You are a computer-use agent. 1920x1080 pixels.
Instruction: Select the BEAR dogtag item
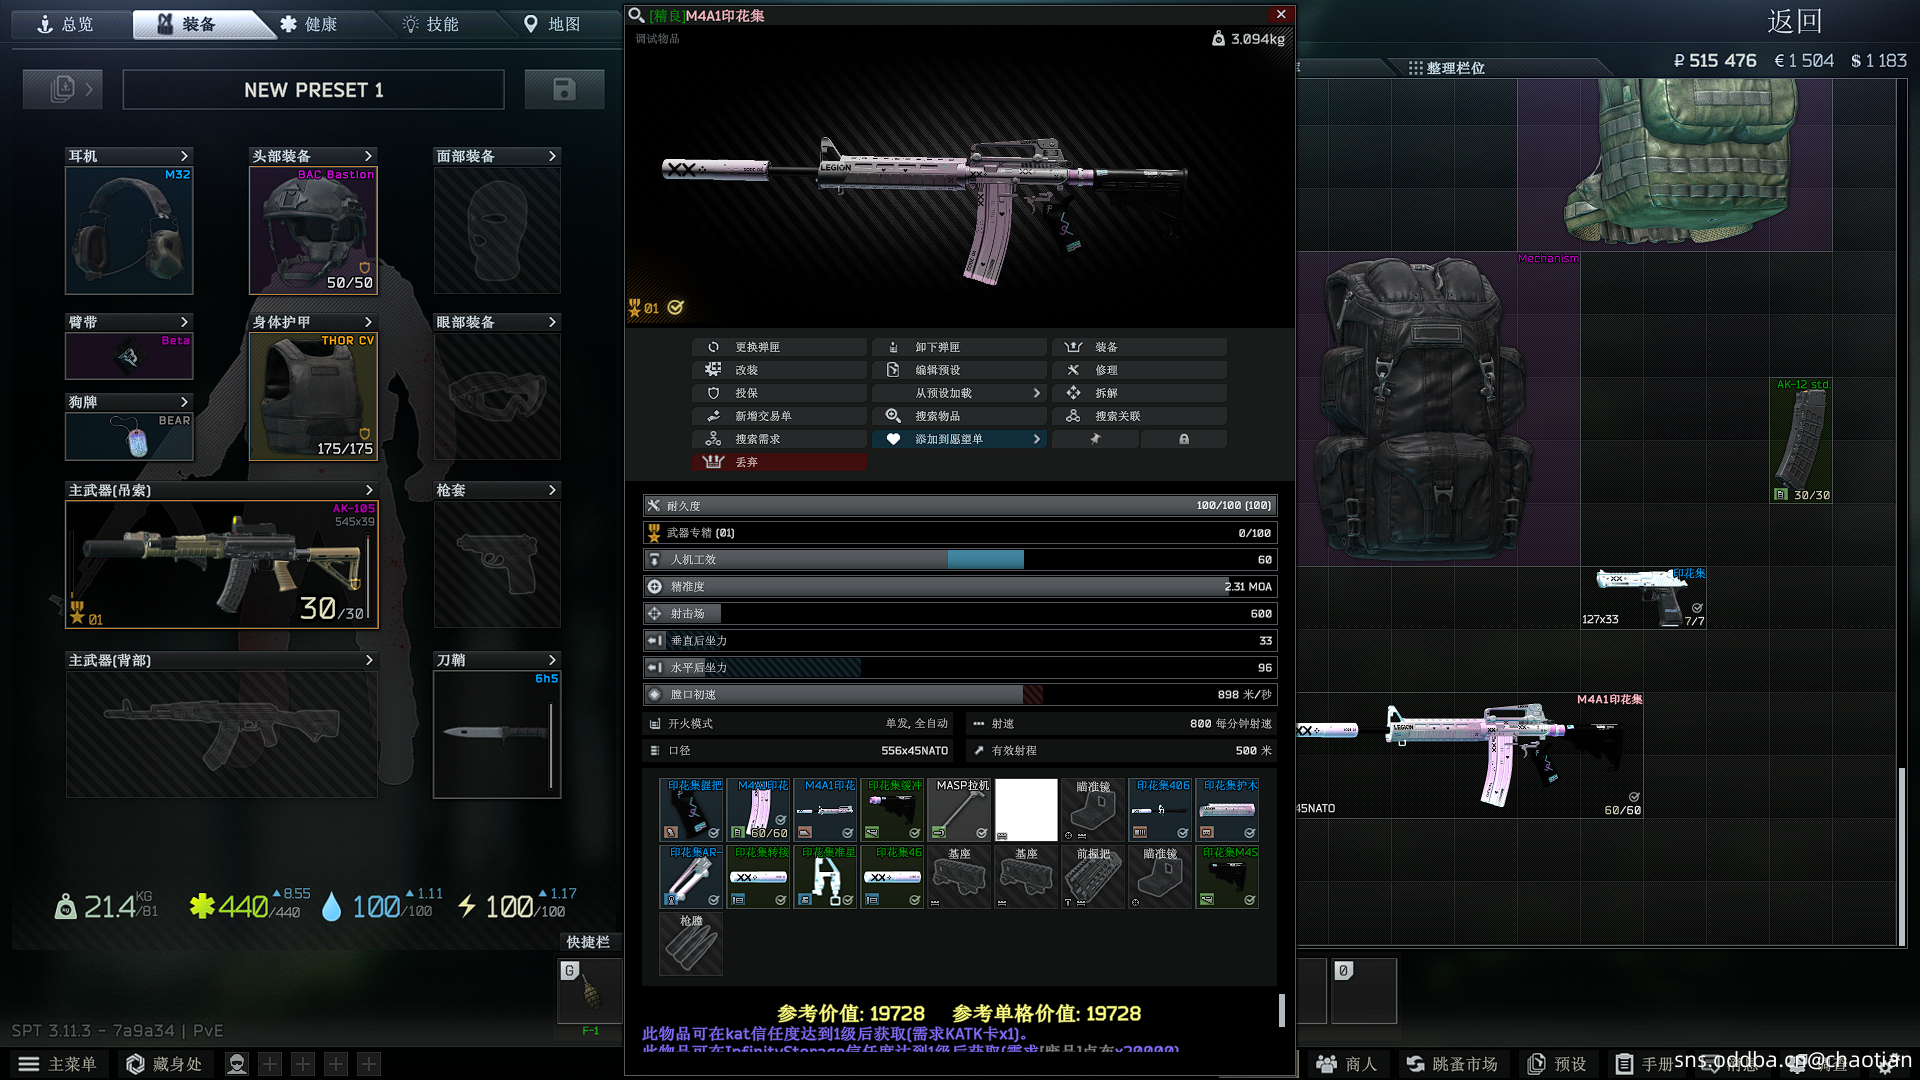[x=129, y=436]
